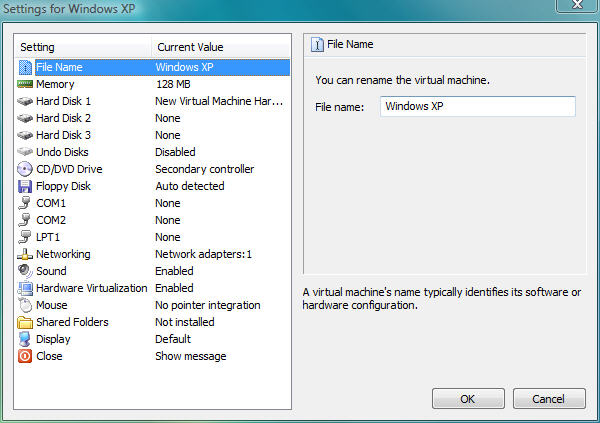Select the highlighted File Name row label
600x423 pixels.
[x=59, y=67]
